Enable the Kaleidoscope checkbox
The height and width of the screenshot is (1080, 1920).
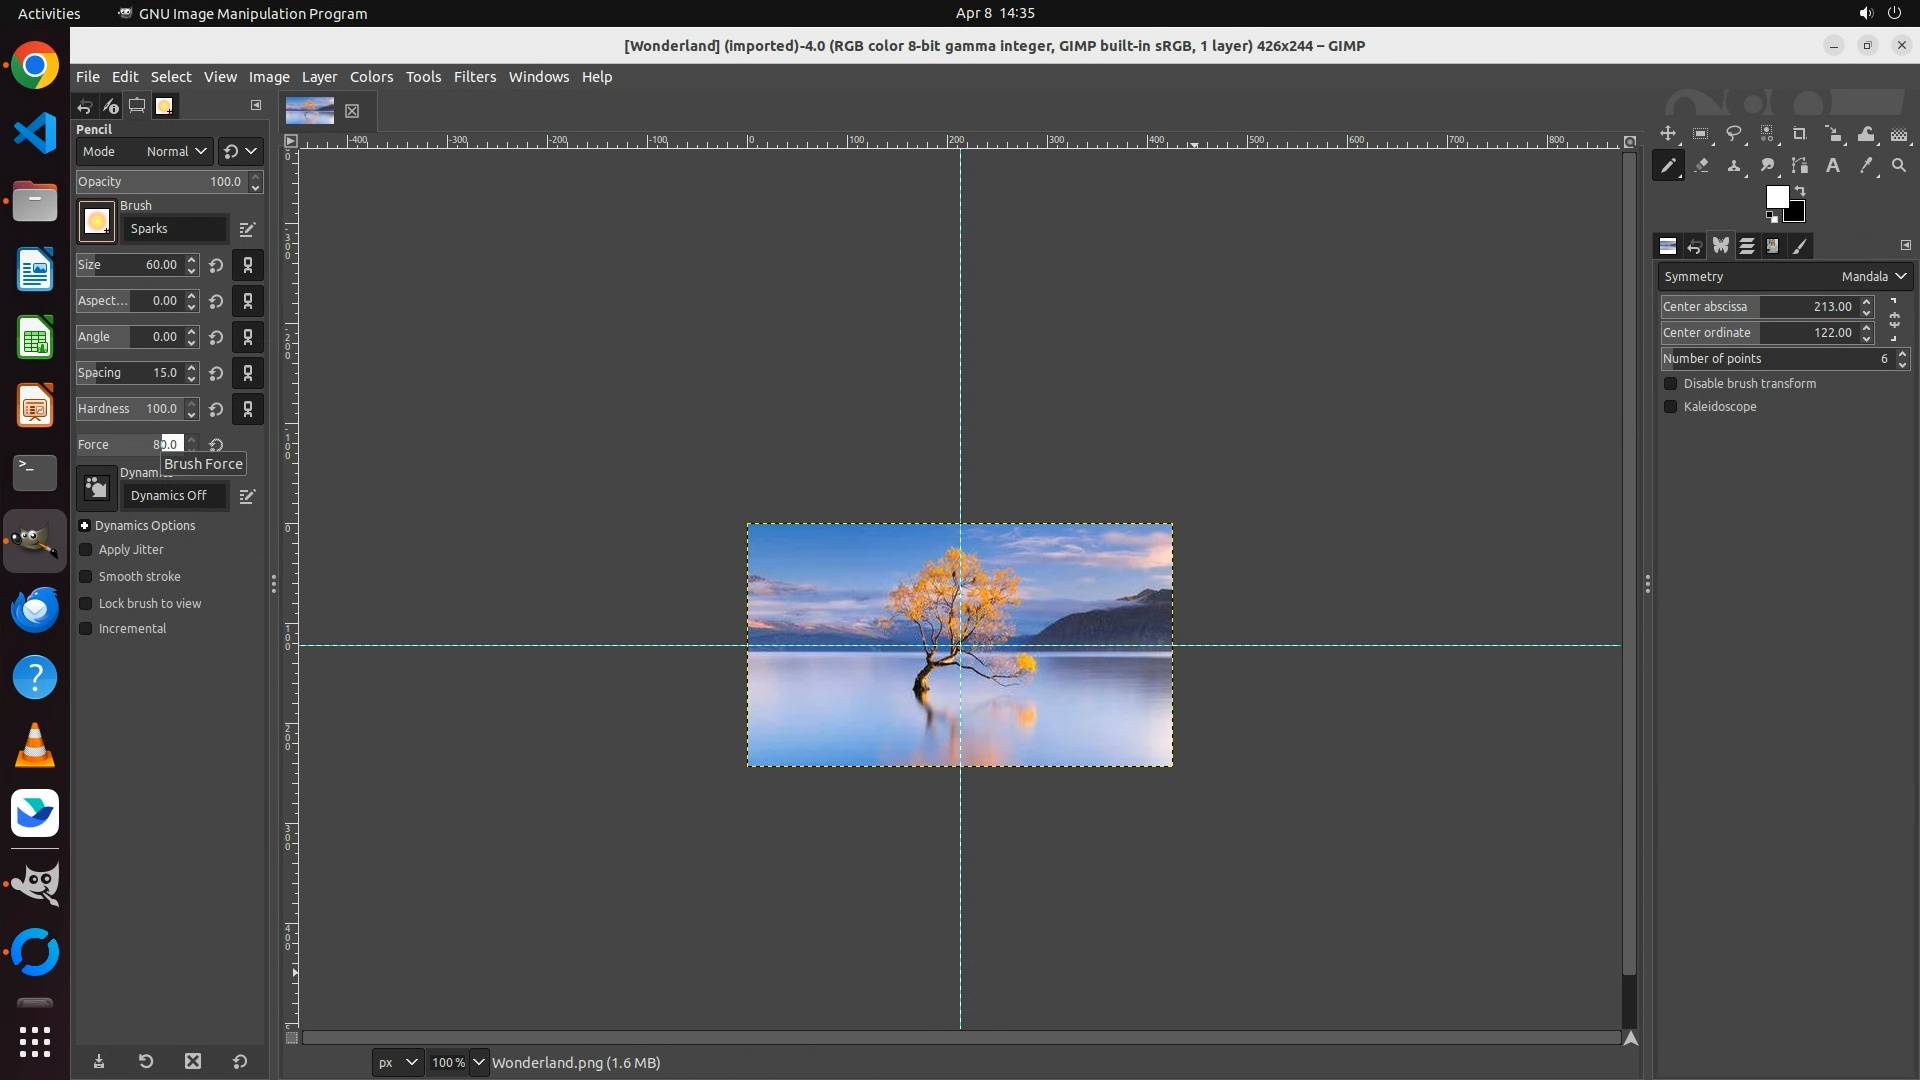coord(1670,407)
